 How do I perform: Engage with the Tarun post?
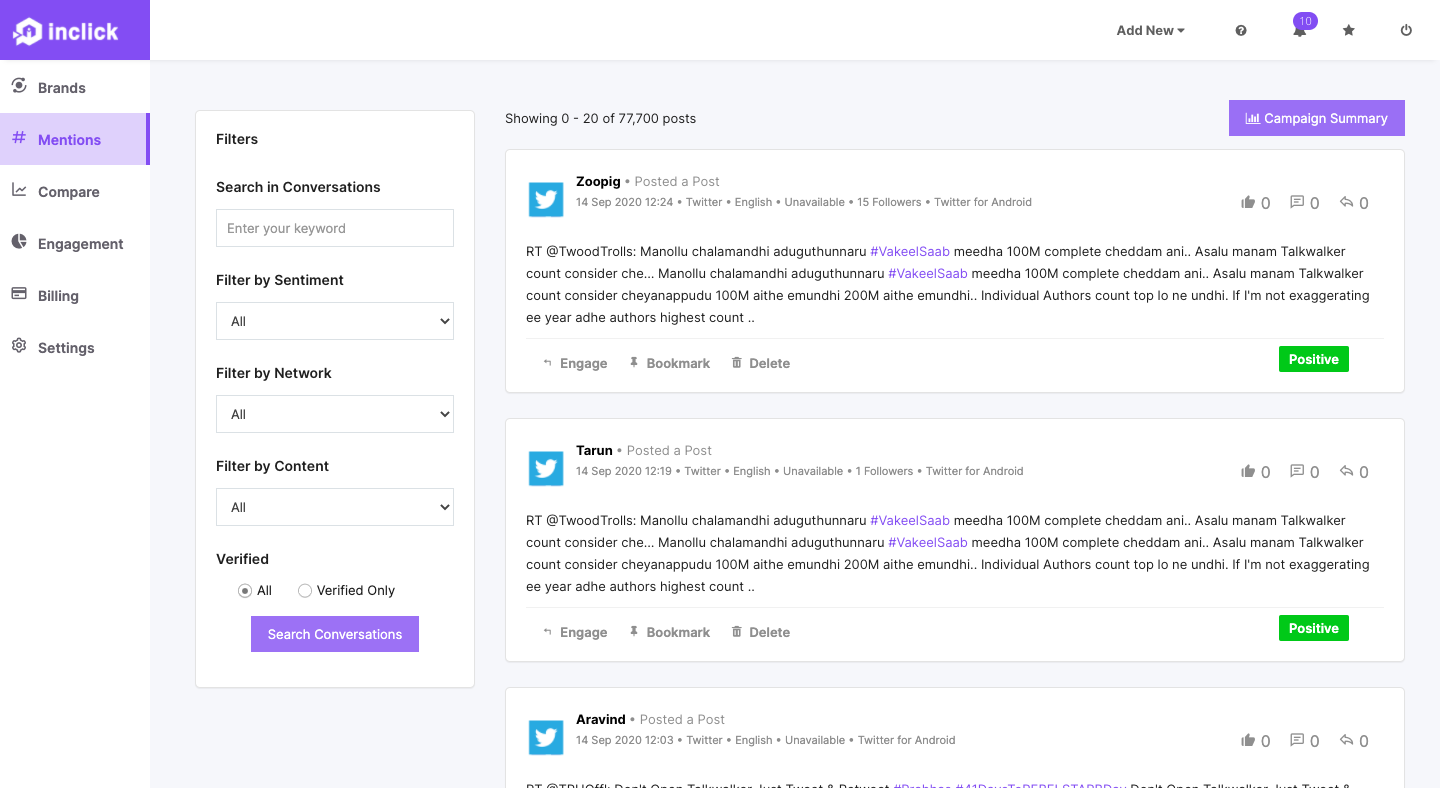[x=575, y=632]
